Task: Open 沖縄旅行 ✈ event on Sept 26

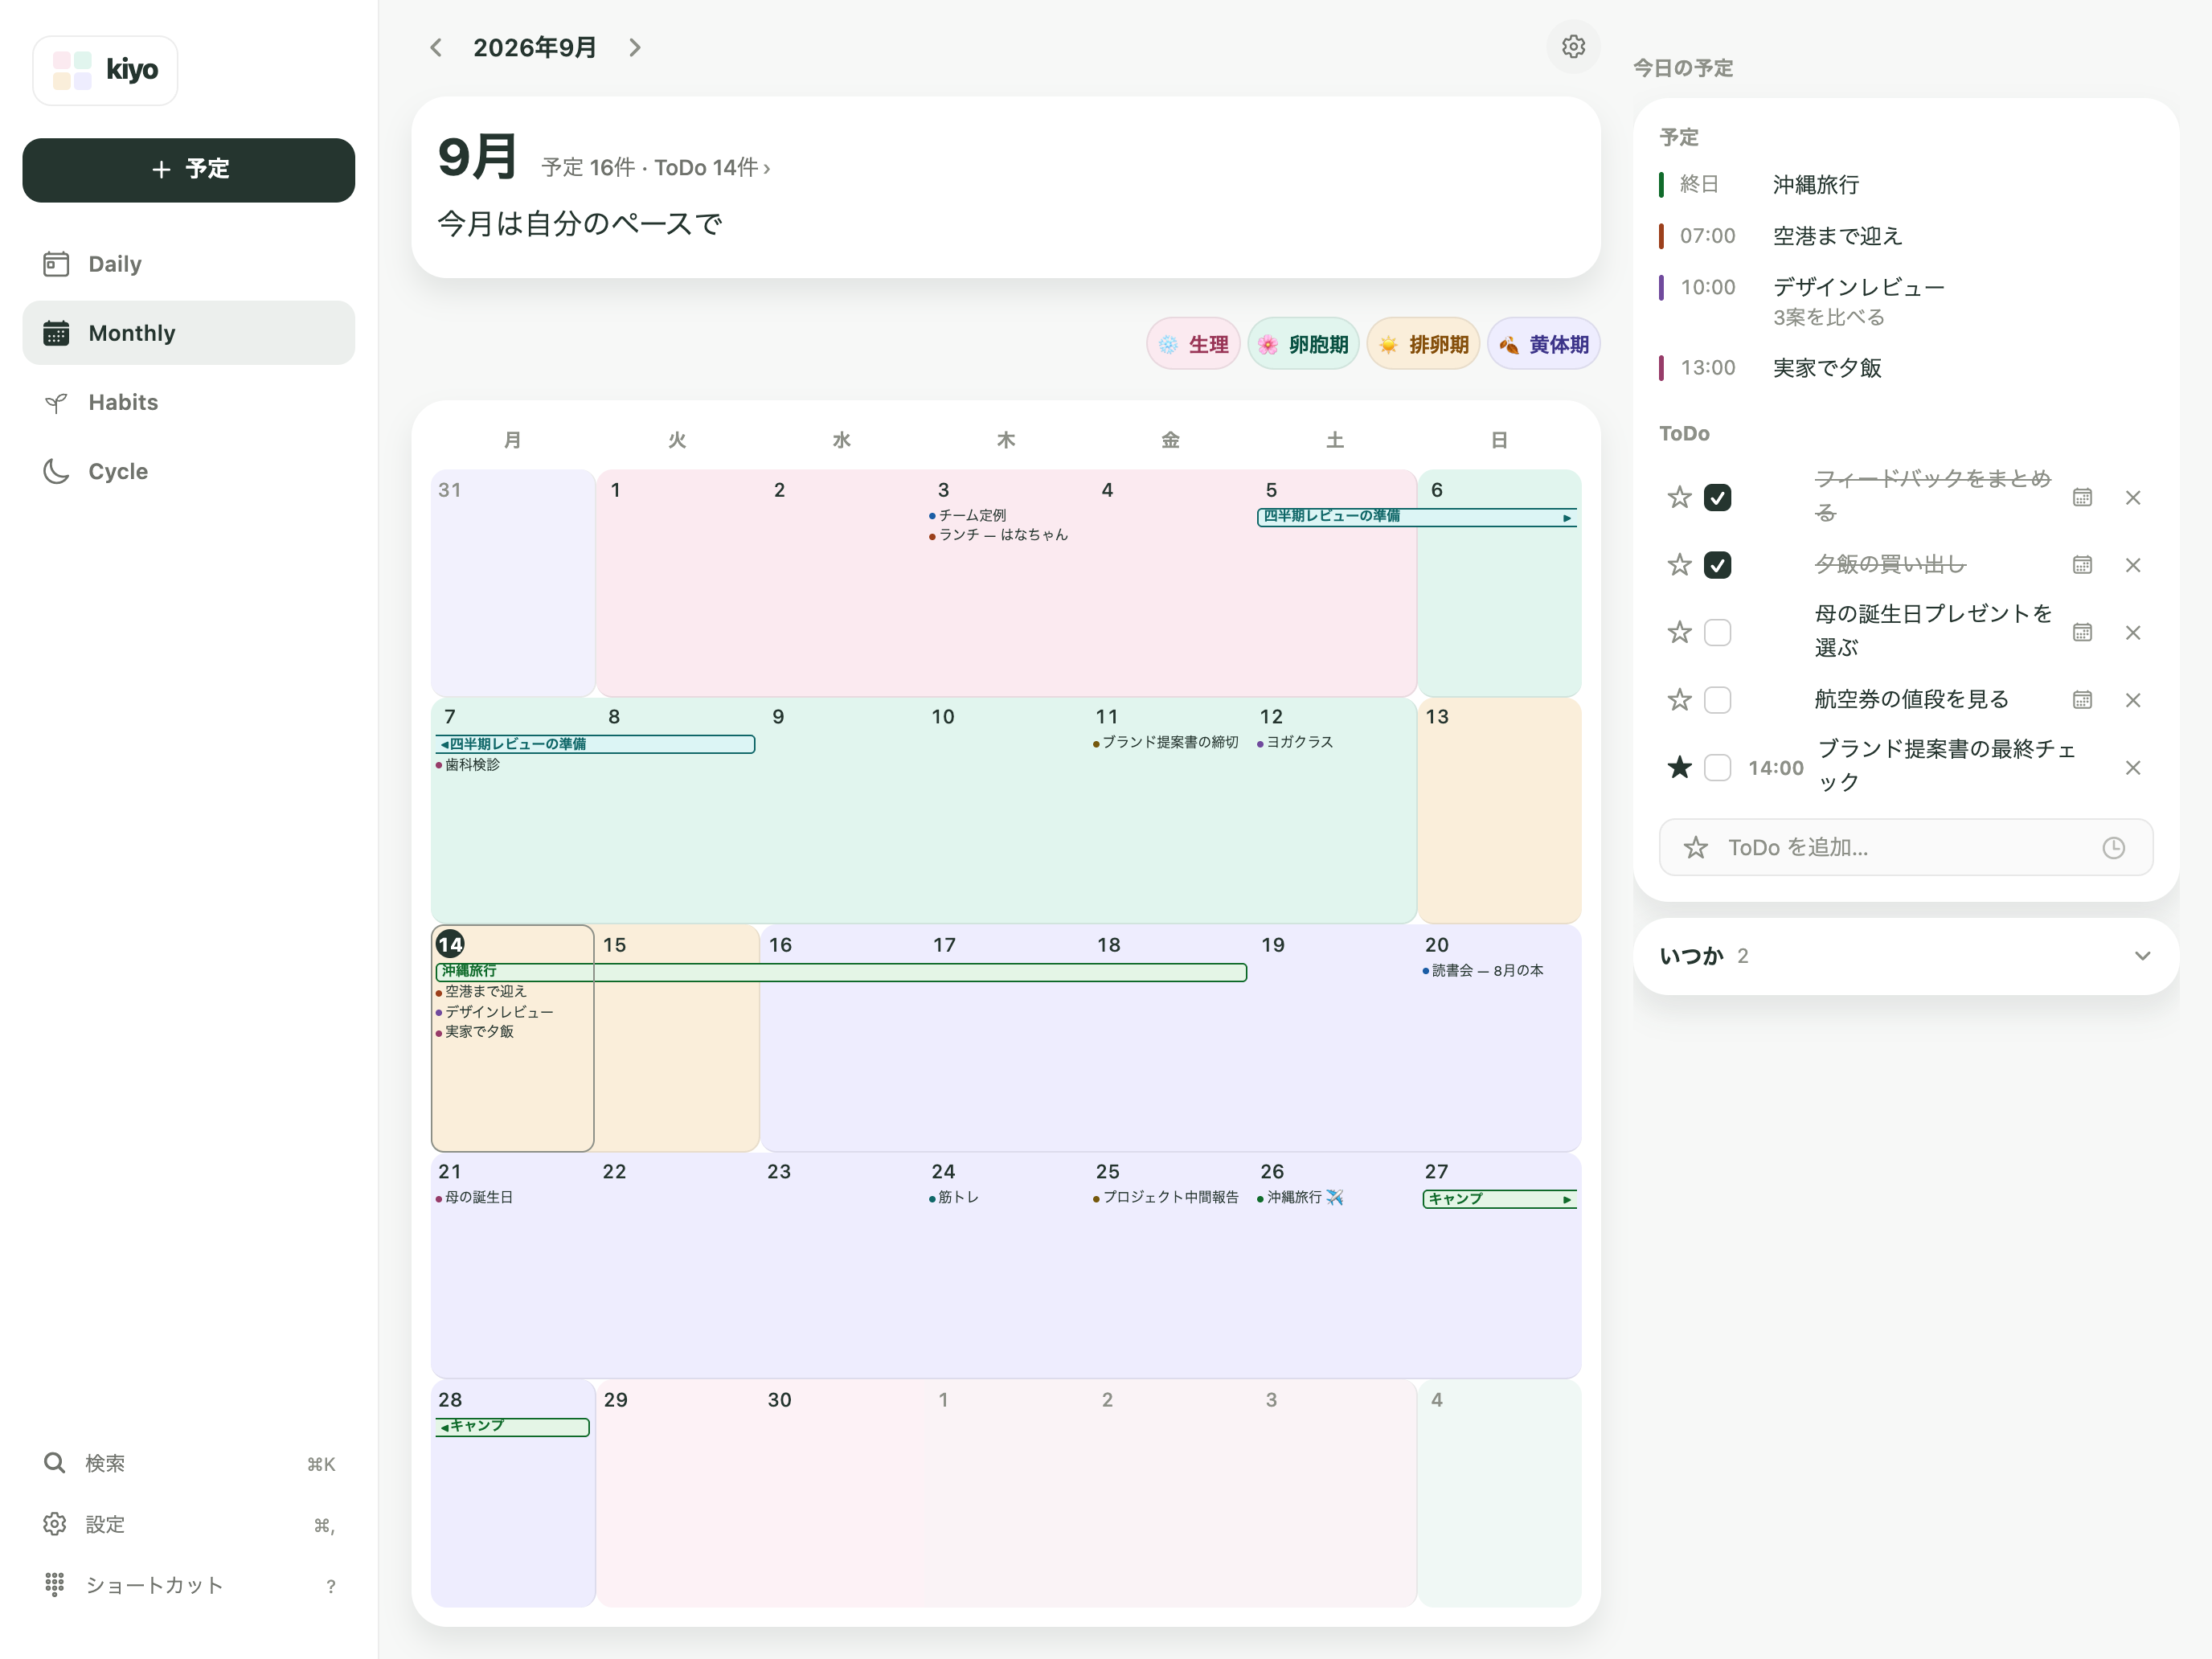Action: 1301,1197
